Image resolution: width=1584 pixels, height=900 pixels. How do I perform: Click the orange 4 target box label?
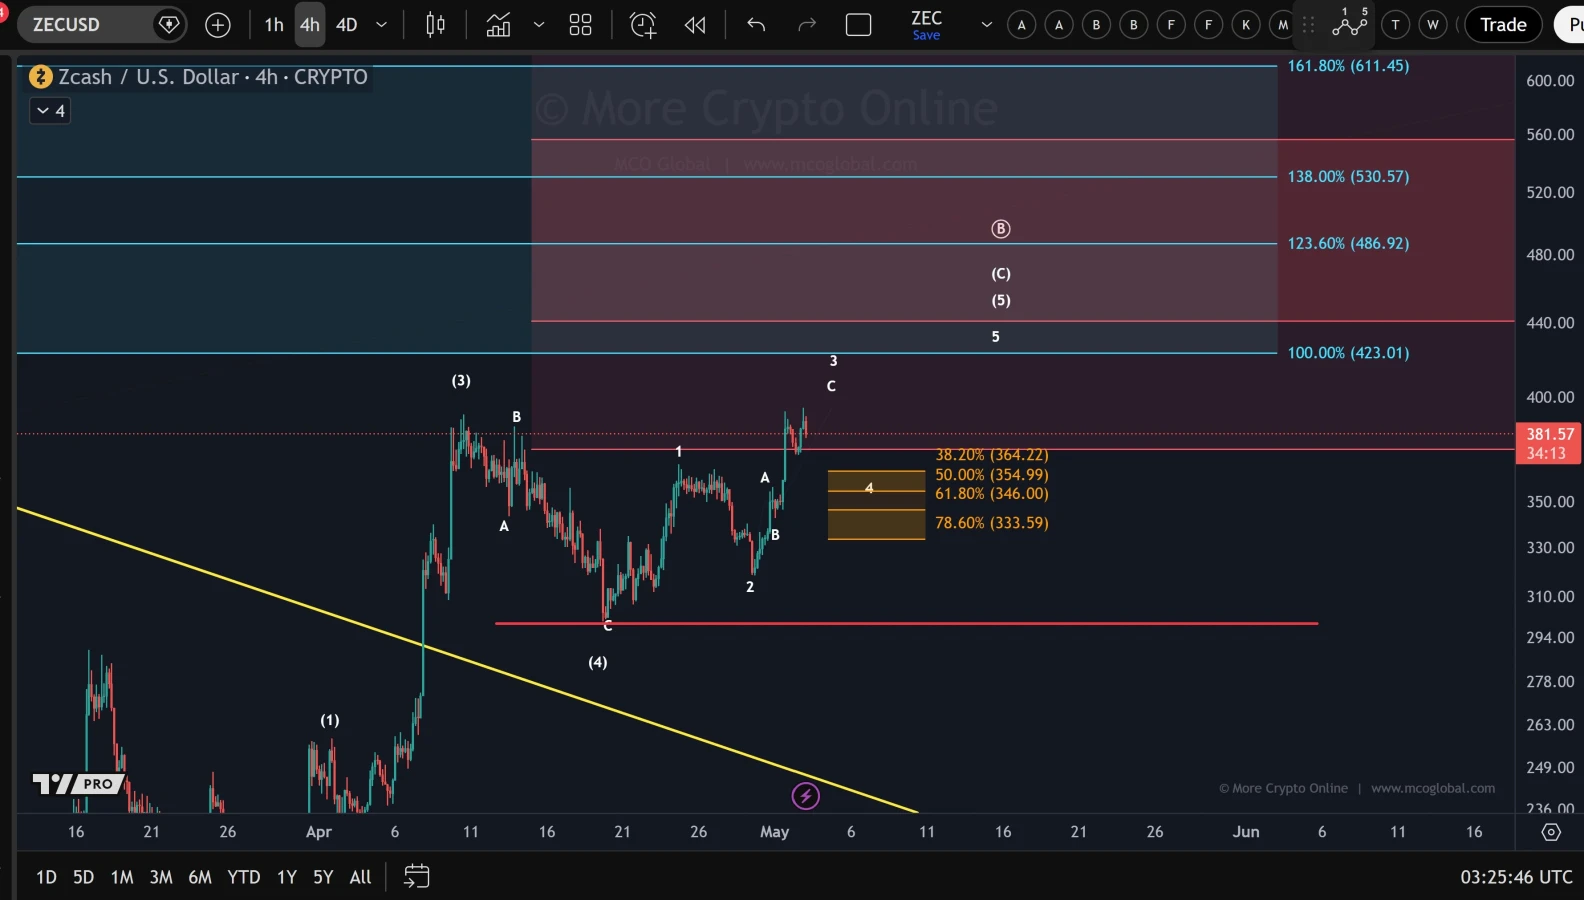[x=869, y=488]
